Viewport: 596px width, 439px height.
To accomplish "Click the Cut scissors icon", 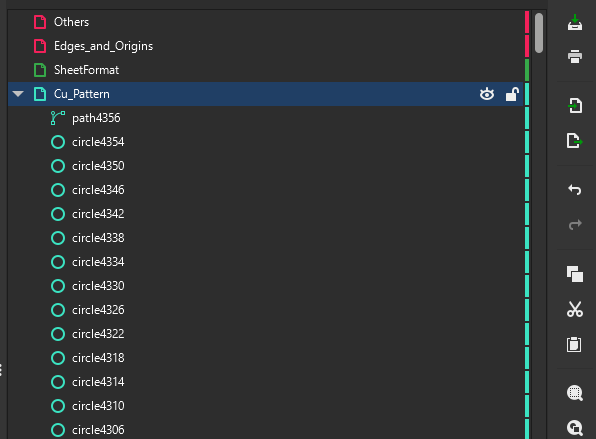I will pyautogui.click(x=575, y=309).
